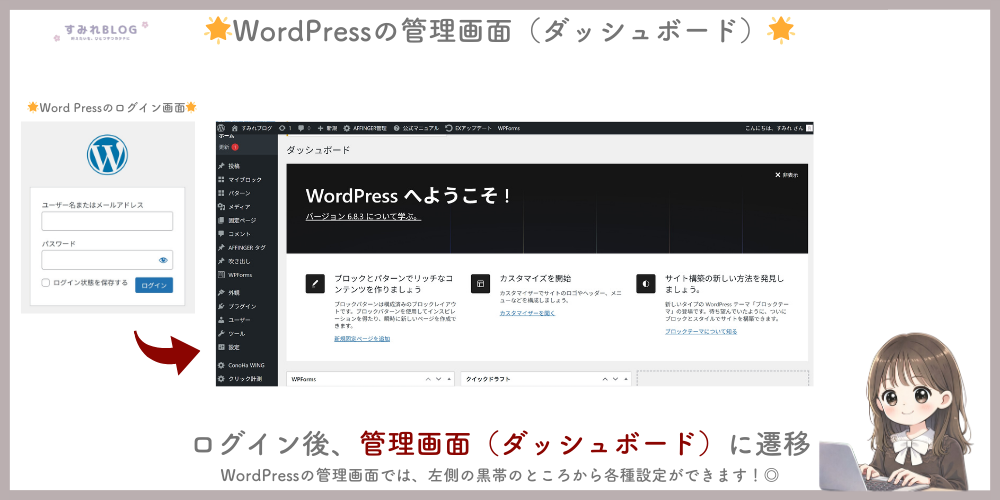Click the WordPress logo in the admin bar
1000x500 pixels.
221,128
